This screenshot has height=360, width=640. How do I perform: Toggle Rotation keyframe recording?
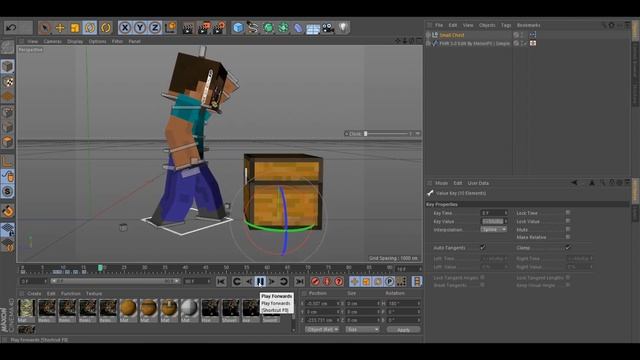(378, 282)
